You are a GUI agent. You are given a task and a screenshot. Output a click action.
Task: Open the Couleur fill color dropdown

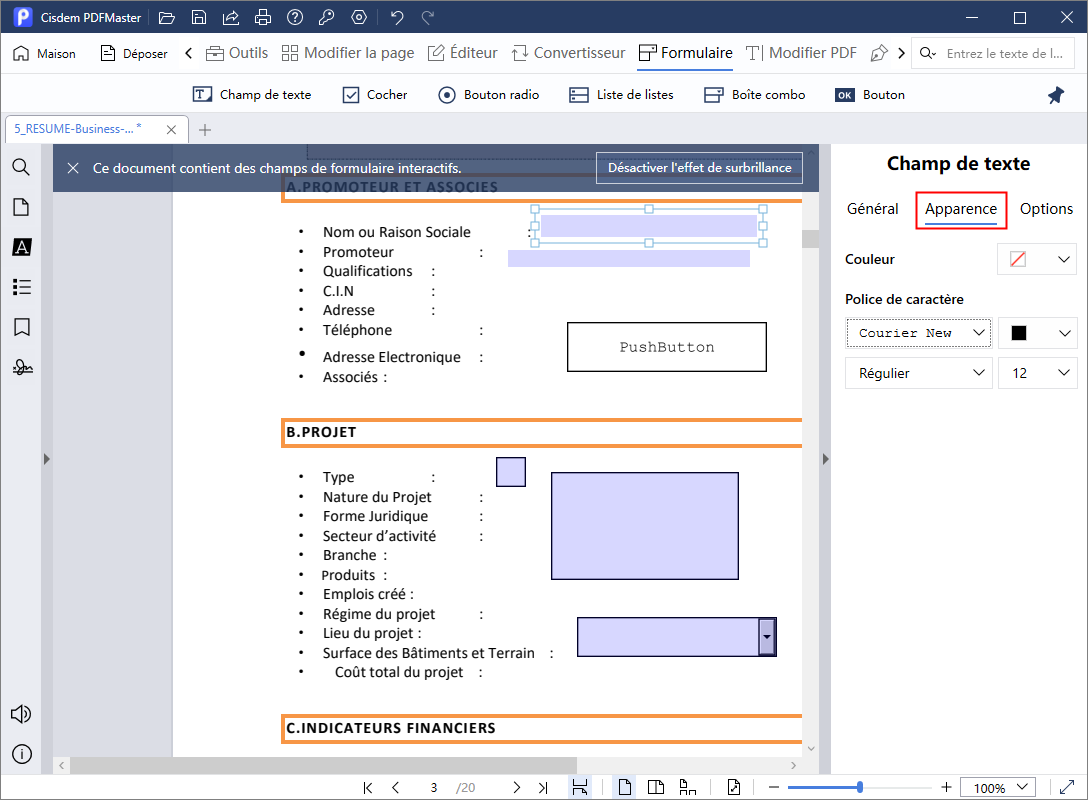pyautogui.click(x=1037, y=259)
